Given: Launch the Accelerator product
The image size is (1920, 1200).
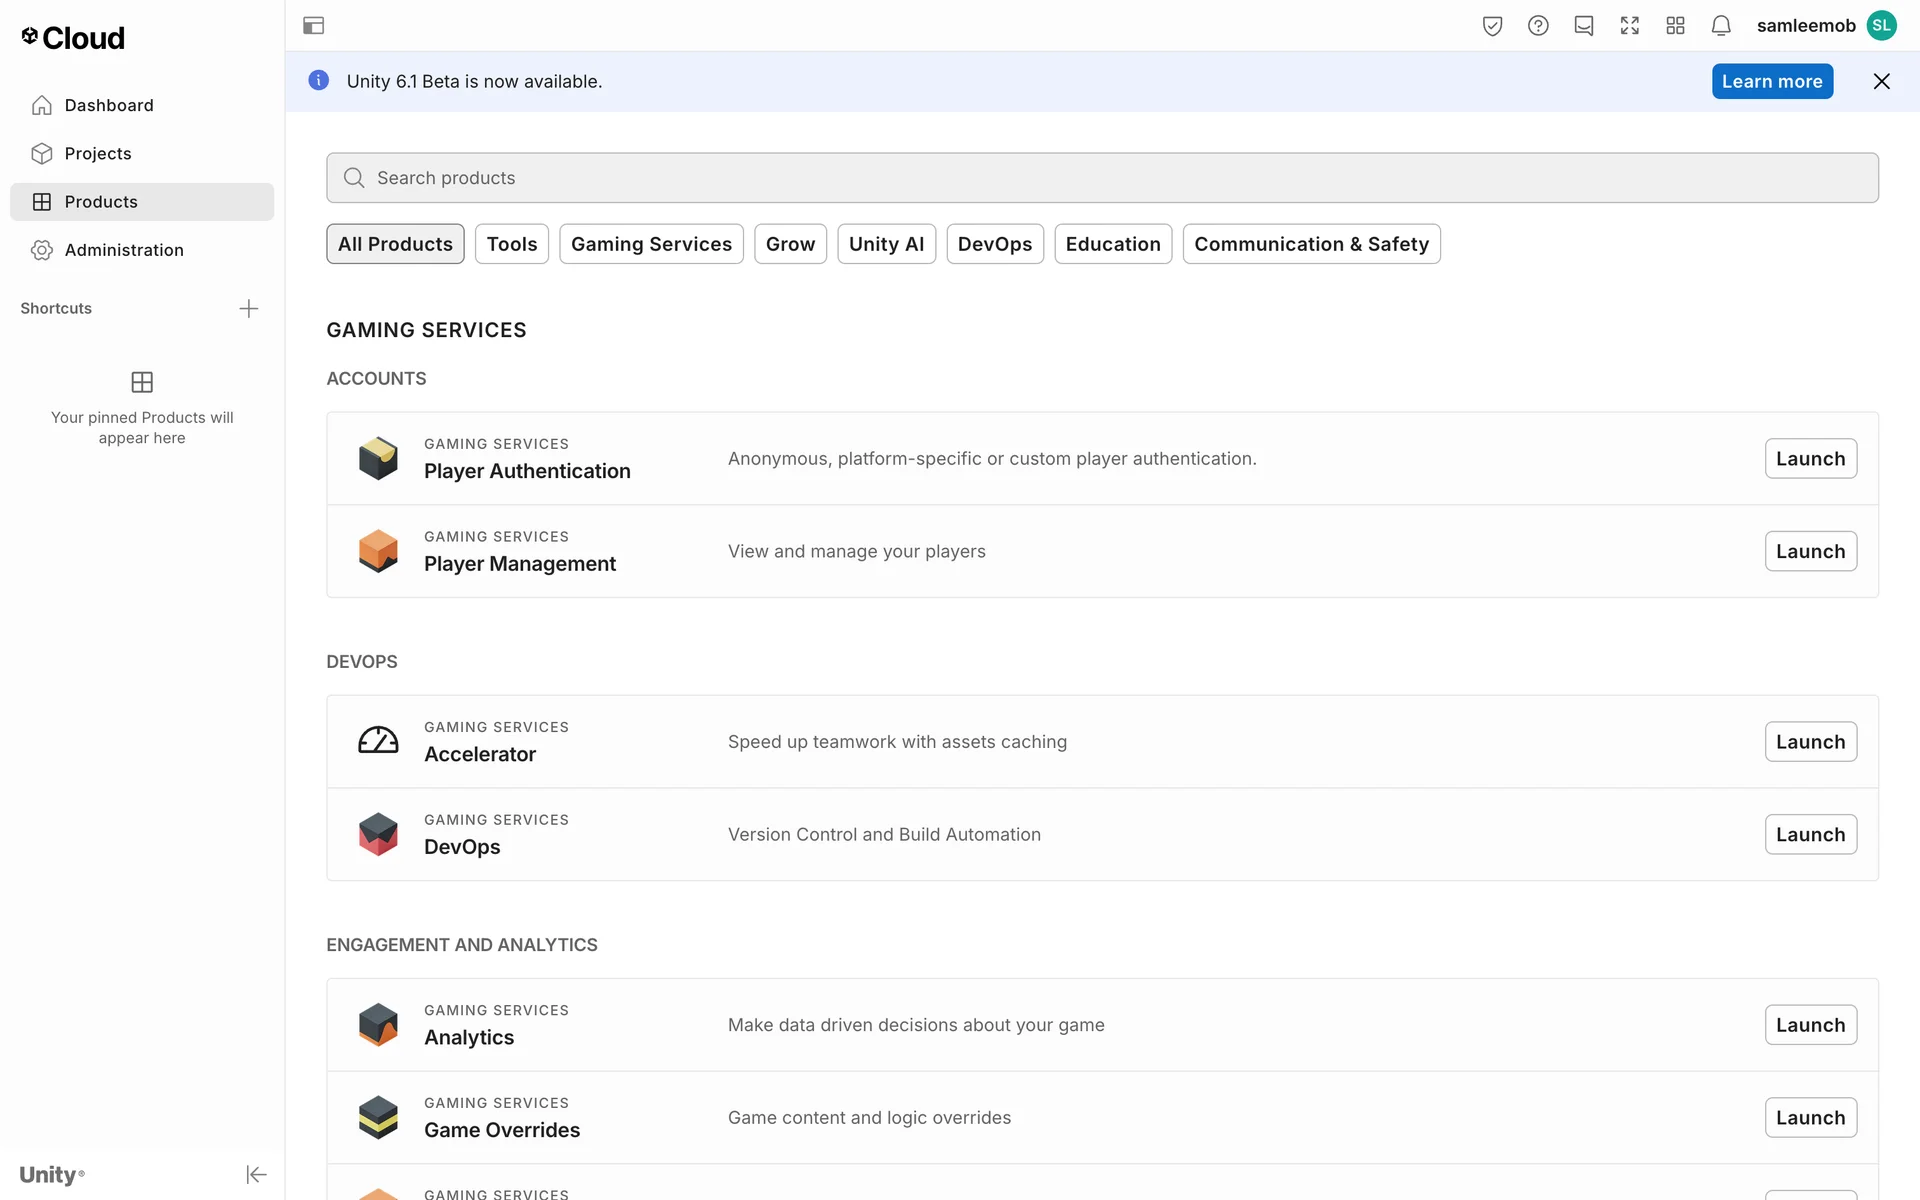Looking at the screenshot, I should 1810,742.
